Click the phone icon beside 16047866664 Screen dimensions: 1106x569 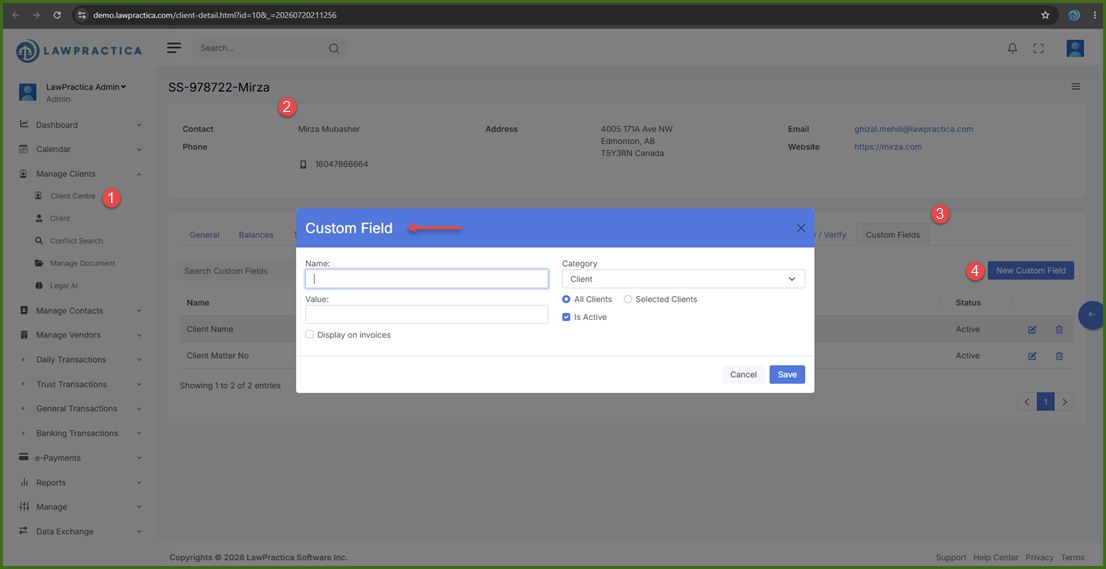[303, 164]
